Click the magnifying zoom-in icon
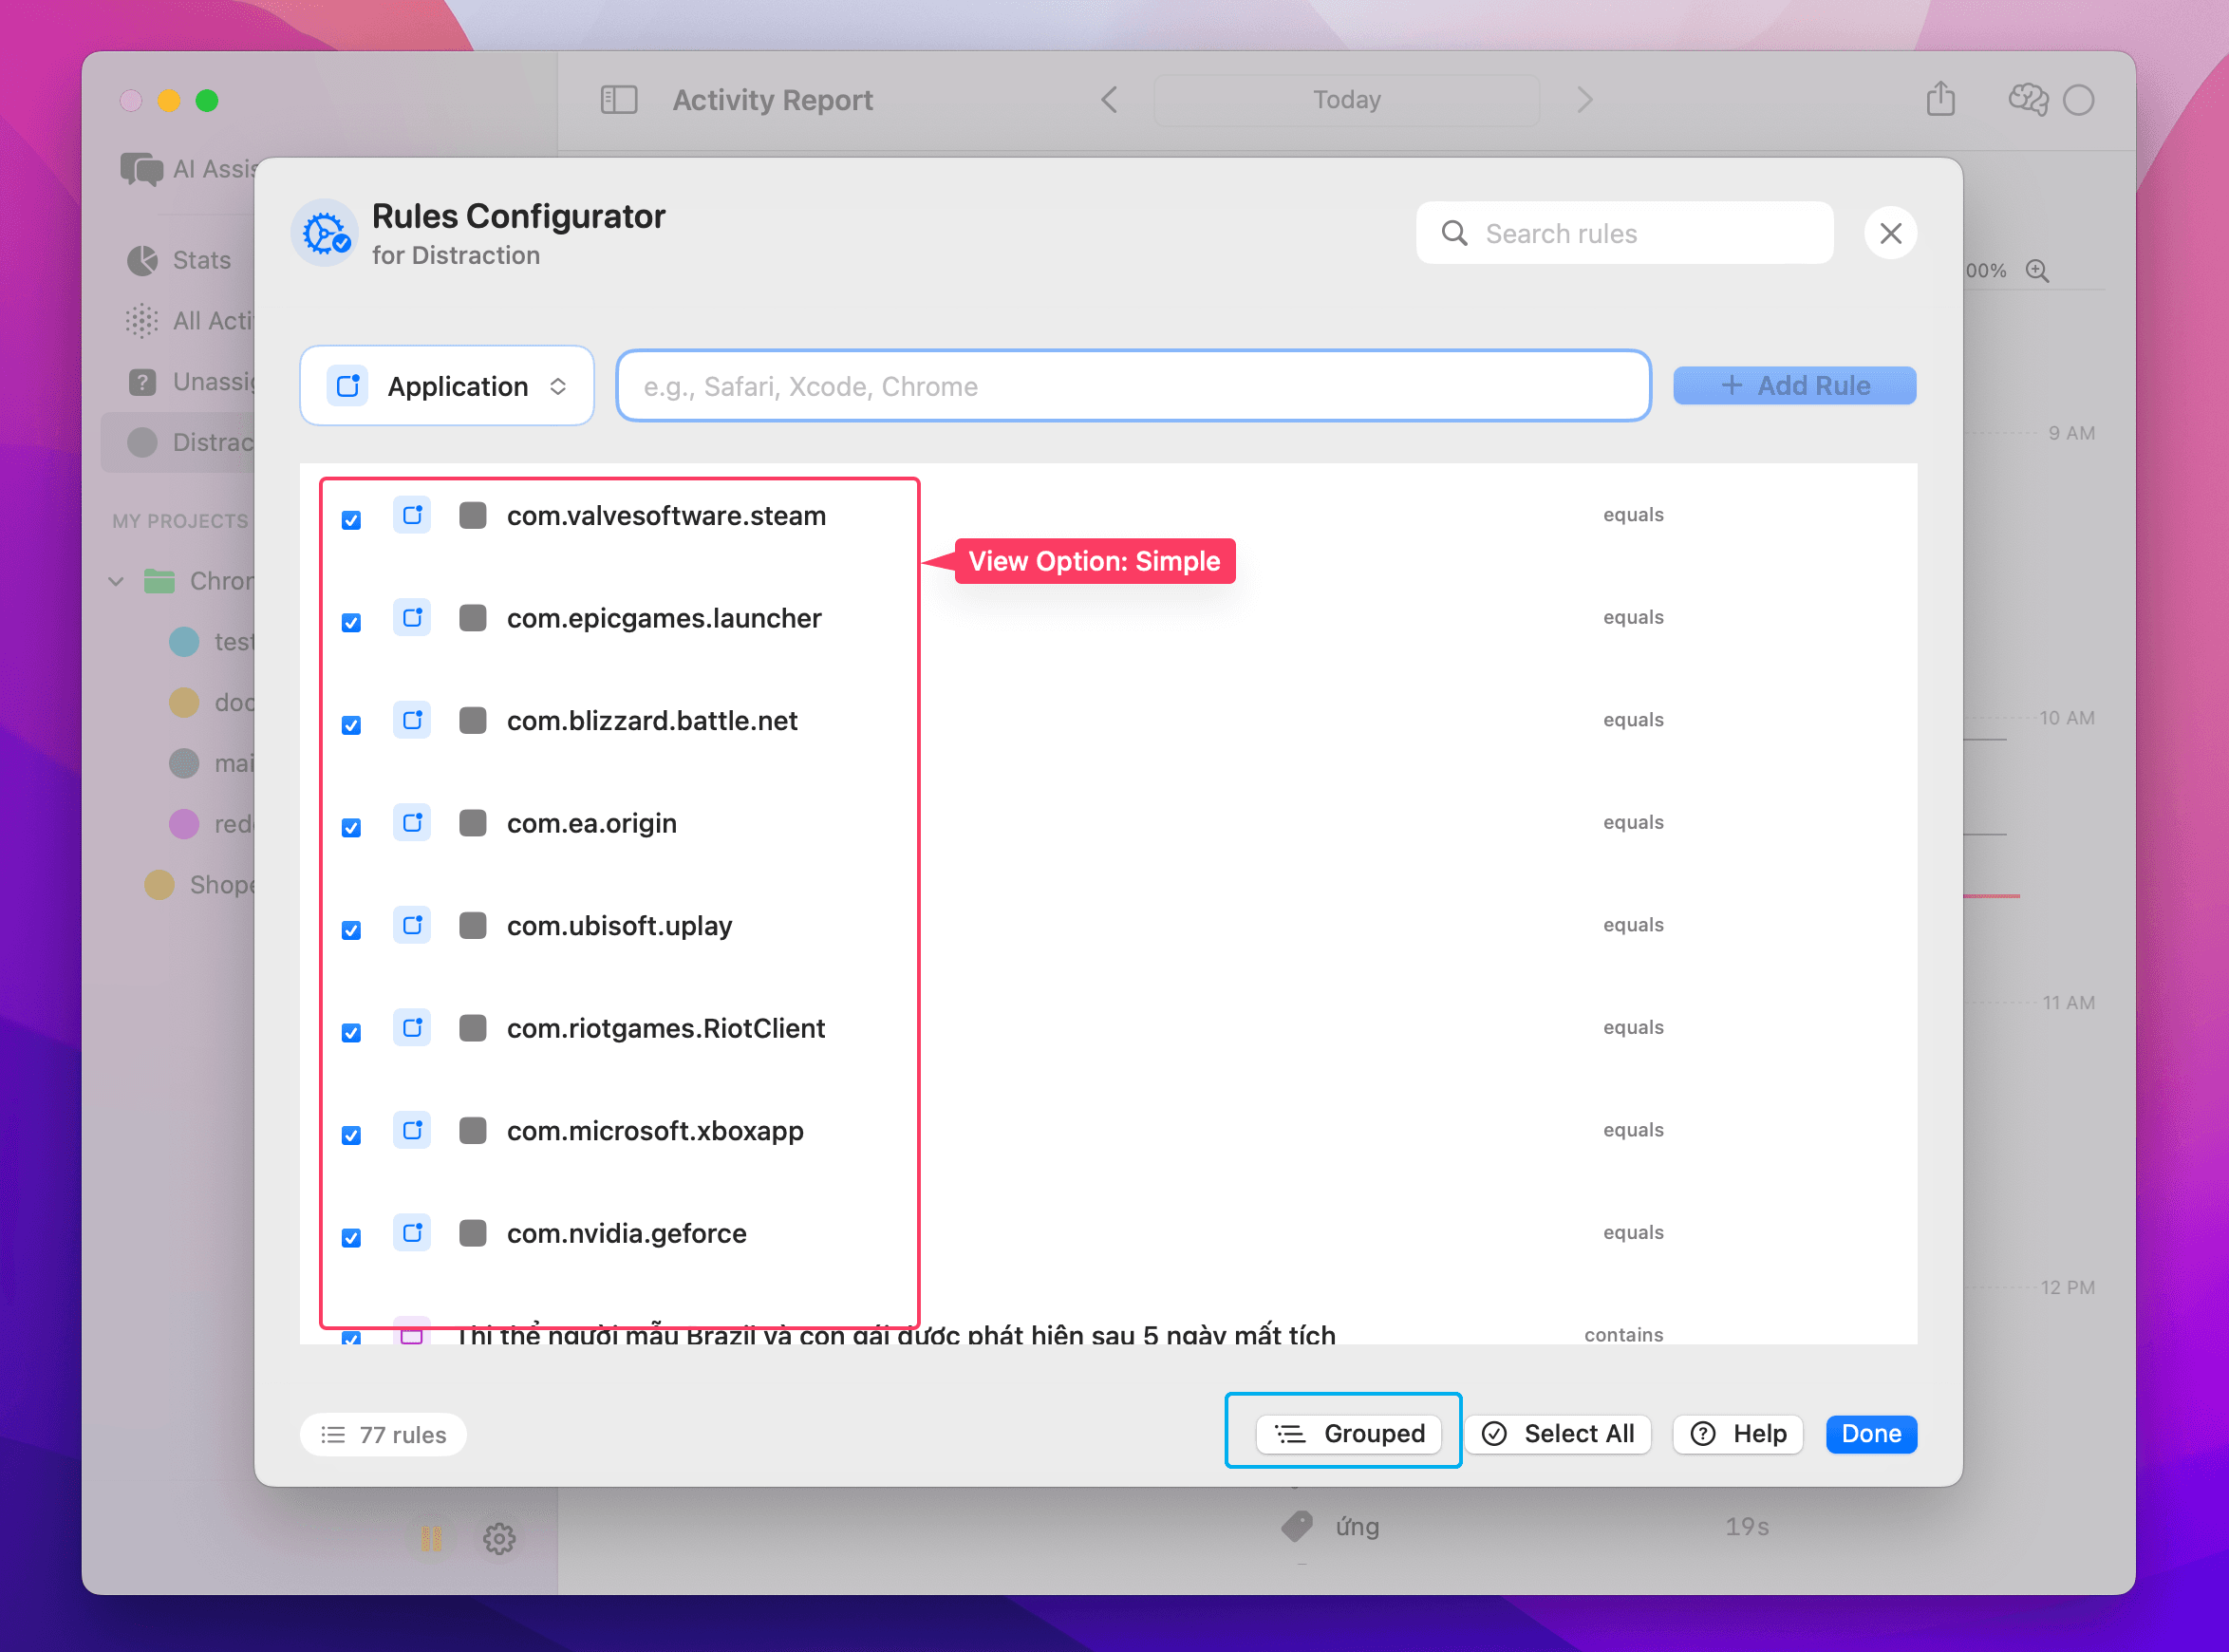Screen dimensions: 2229x1652 (x=2037, y=271)
